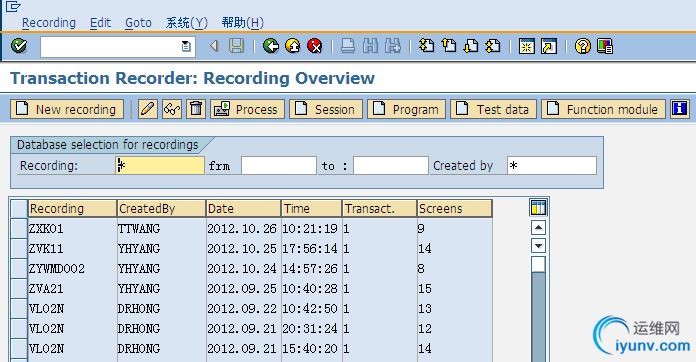The height and width of the screenshot is (362, 696).
Task: Click the Save diskette icon
Action: [x=237, y=46]
